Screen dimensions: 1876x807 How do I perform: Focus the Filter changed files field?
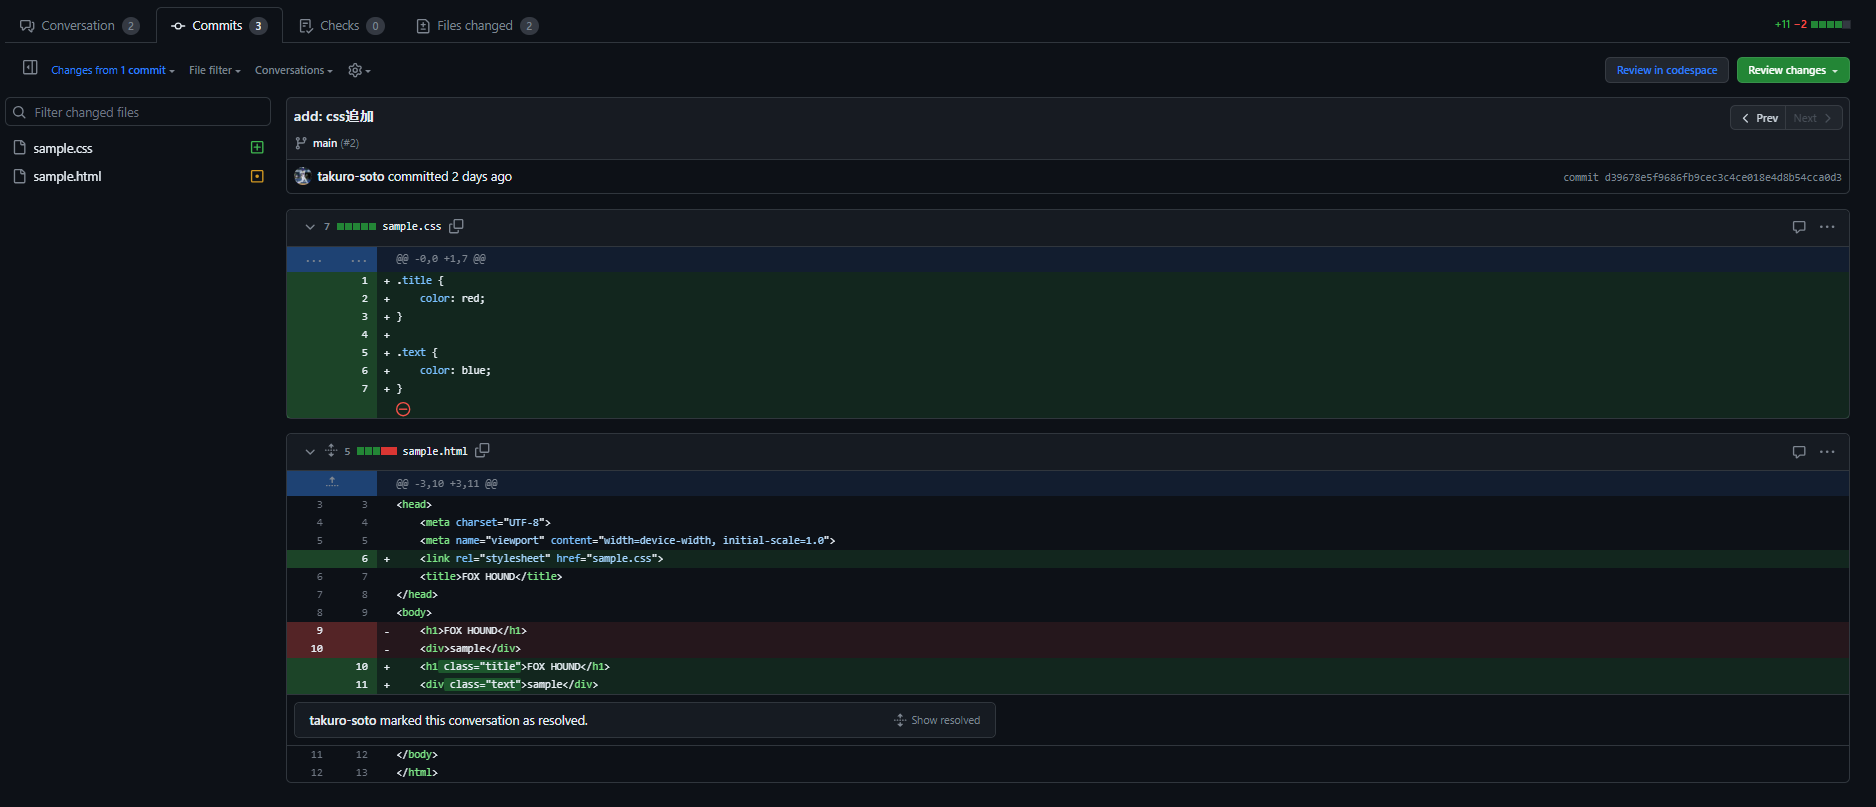pyautogui.click(x=138, y=112)
